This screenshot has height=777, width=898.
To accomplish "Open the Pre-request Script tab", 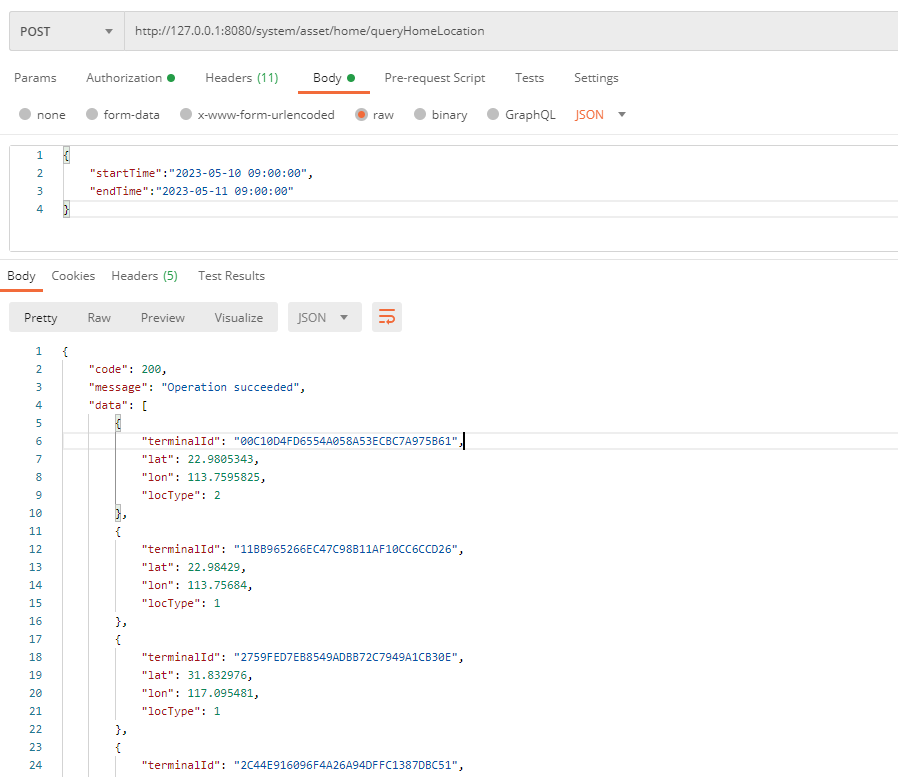I will click(x=435, y=78).
